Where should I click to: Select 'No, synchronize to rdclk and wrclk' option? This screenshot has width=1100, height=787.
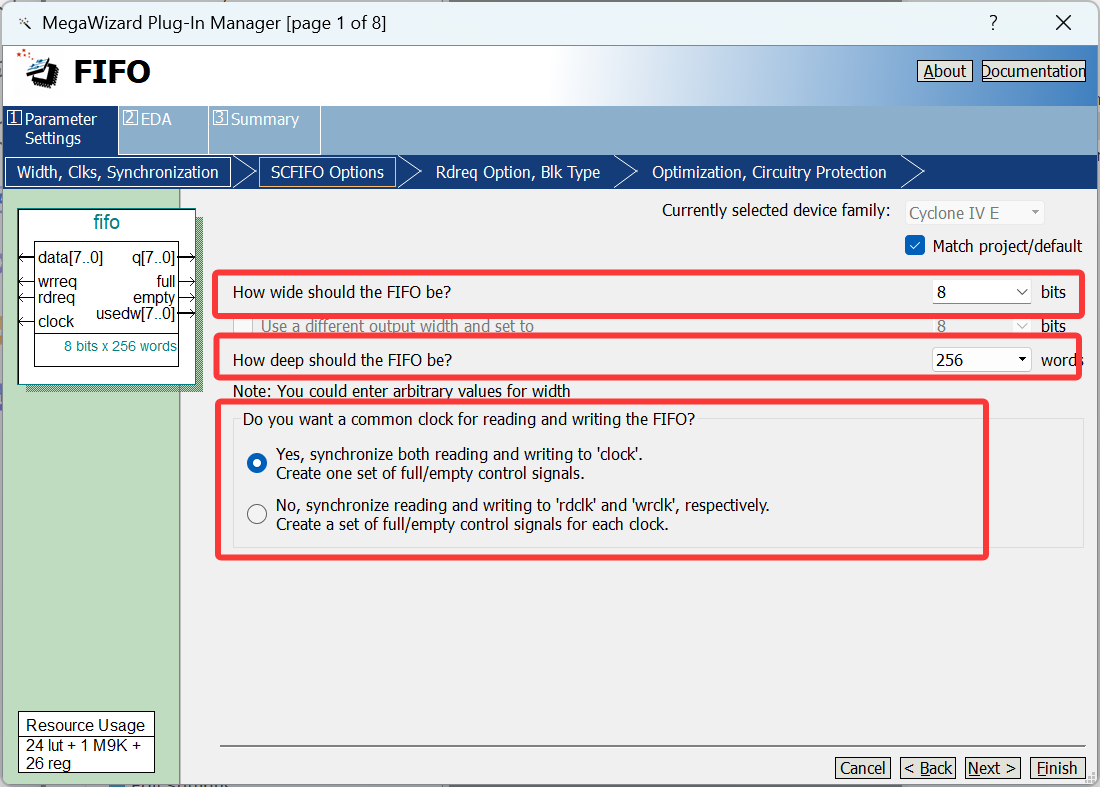[x=257, y=514]
